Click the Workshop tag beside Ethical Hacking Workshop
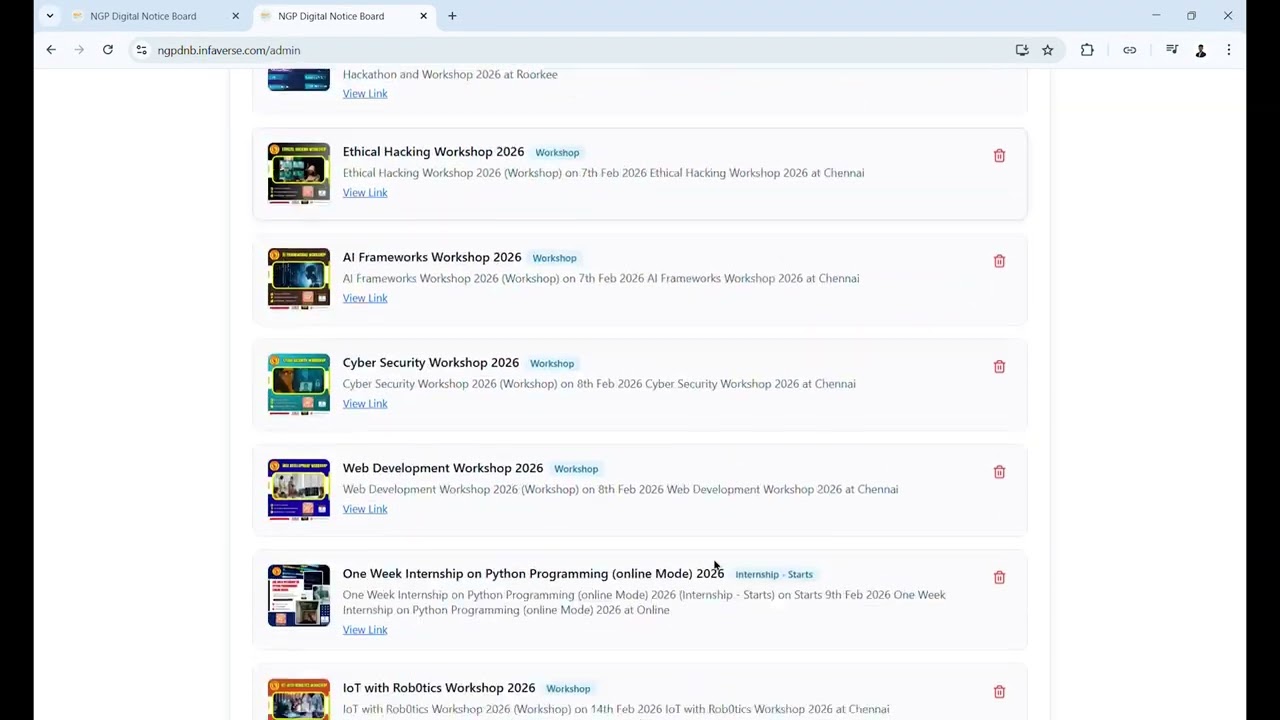1280x720 pixels. click(x=557, y=153)
